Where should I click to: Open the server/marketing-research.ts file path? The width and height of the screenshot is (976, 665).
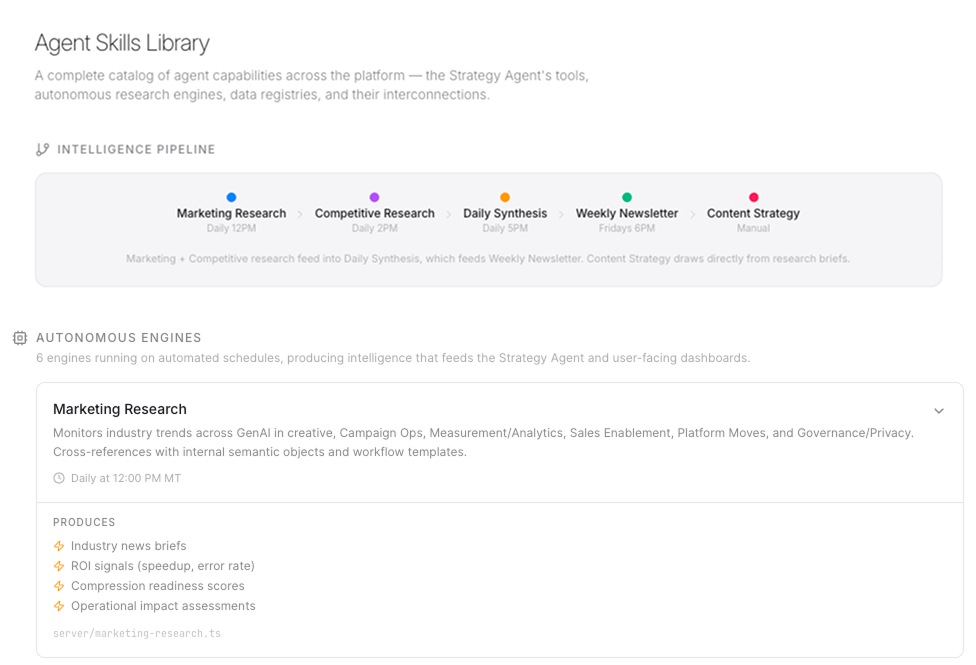click(x=137, y=633)
